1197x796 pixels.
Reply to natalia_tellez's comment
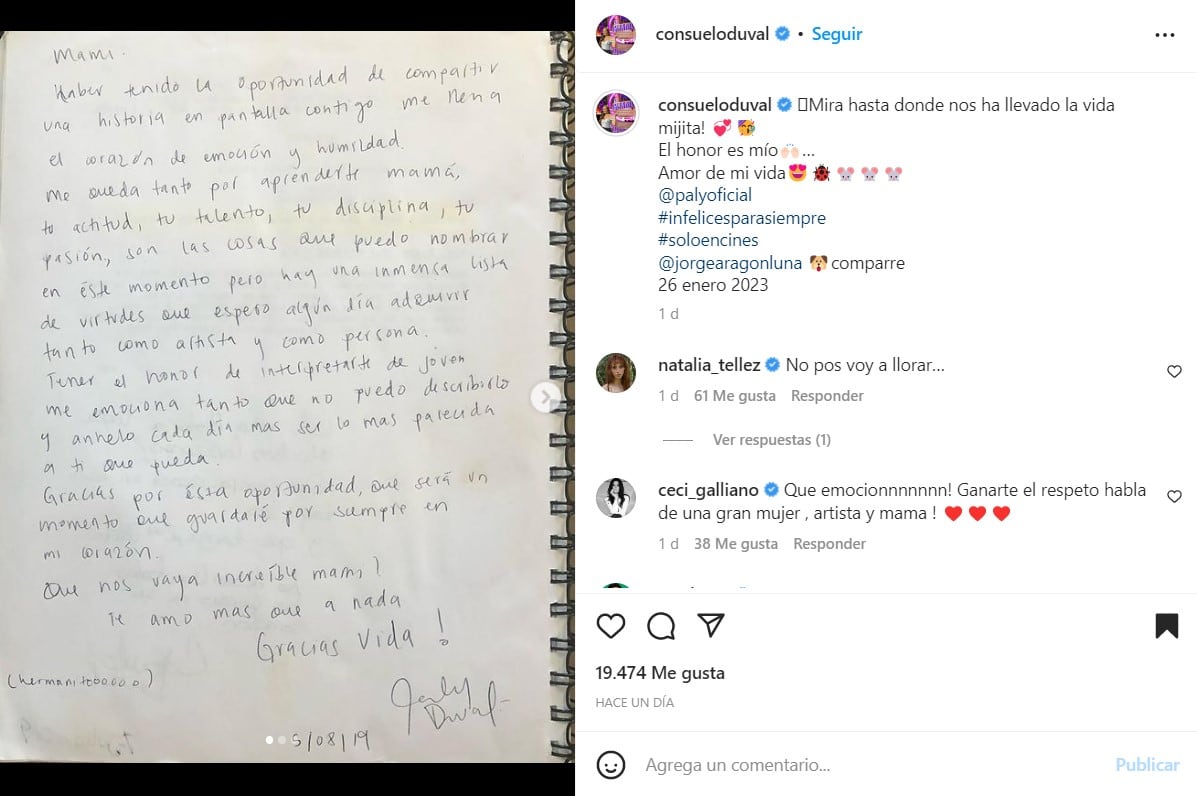pos(827,396)
